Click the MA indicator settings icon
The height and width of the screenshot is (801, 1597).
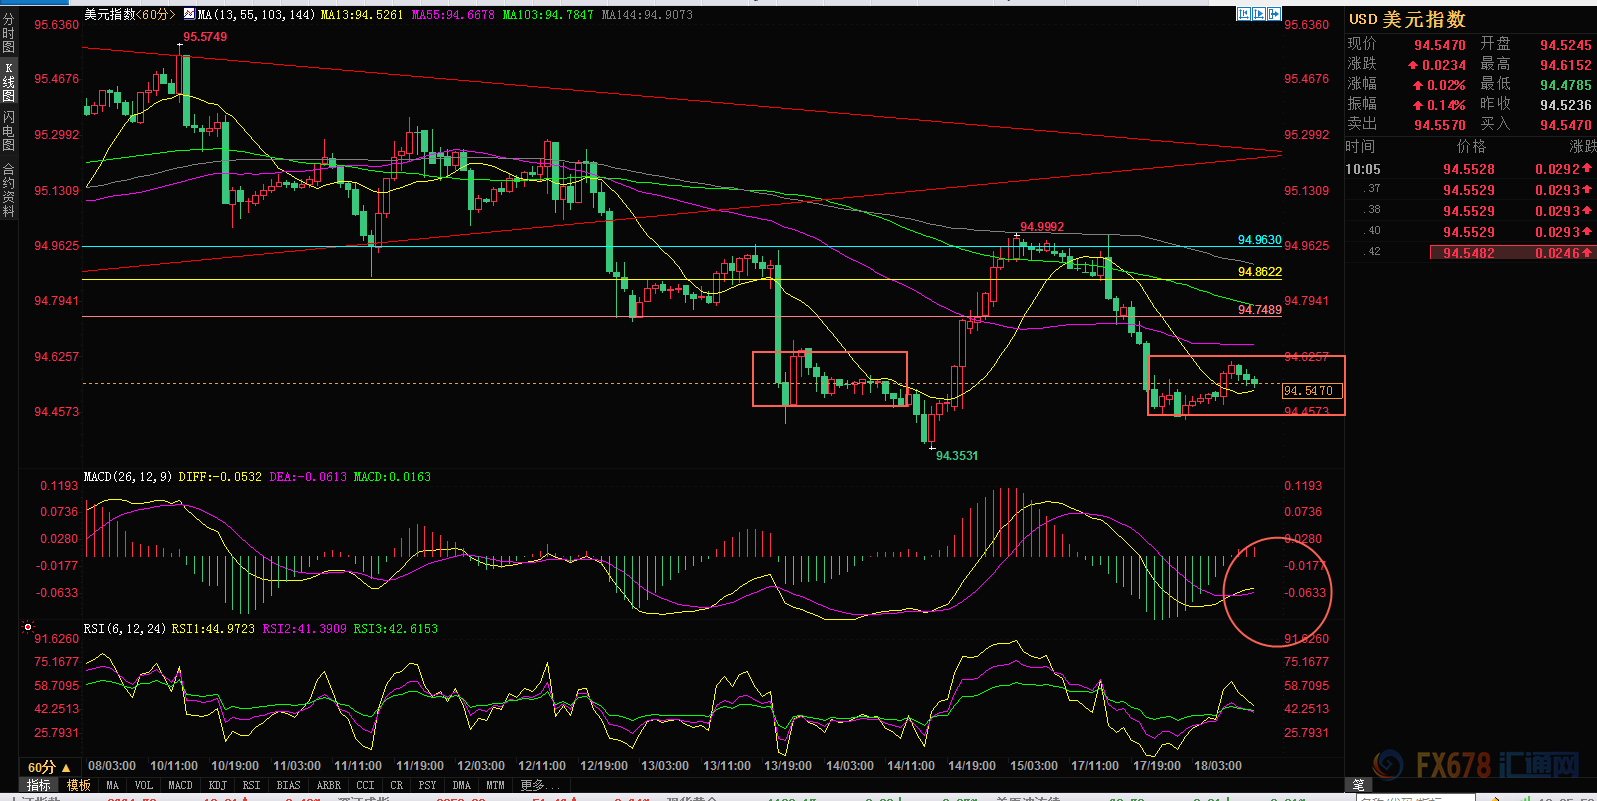[190, 15]
